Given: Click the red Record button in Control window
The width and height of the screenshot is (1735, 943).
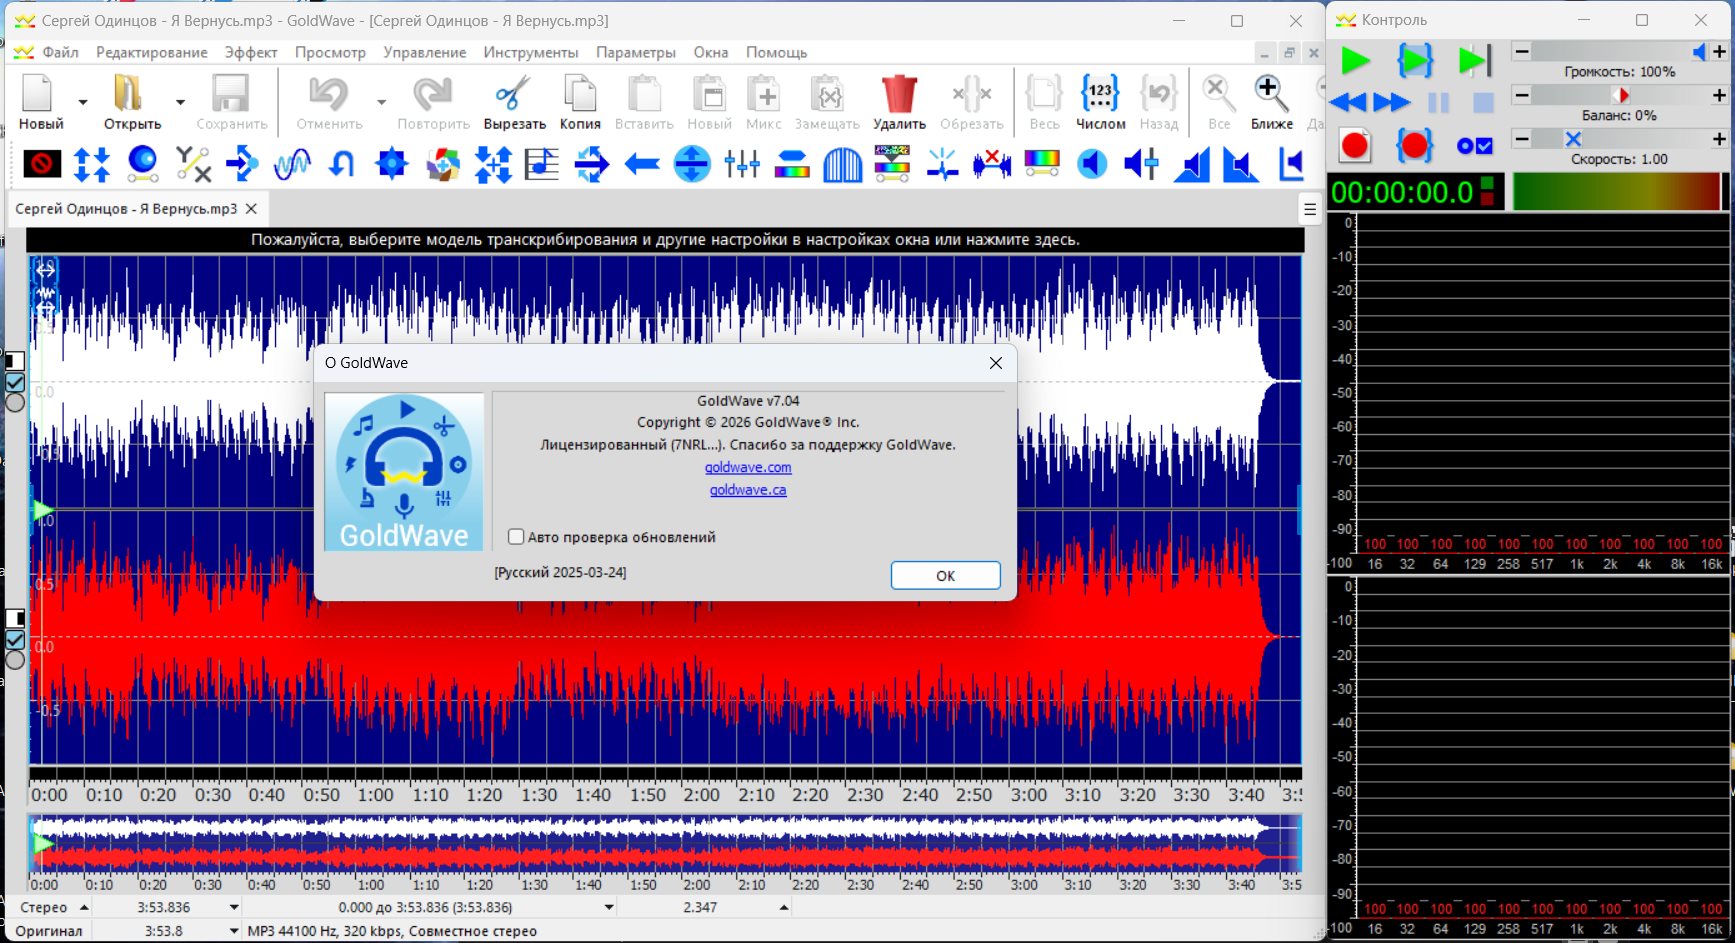Looking at the screenshot, I should coord(1355,146).
